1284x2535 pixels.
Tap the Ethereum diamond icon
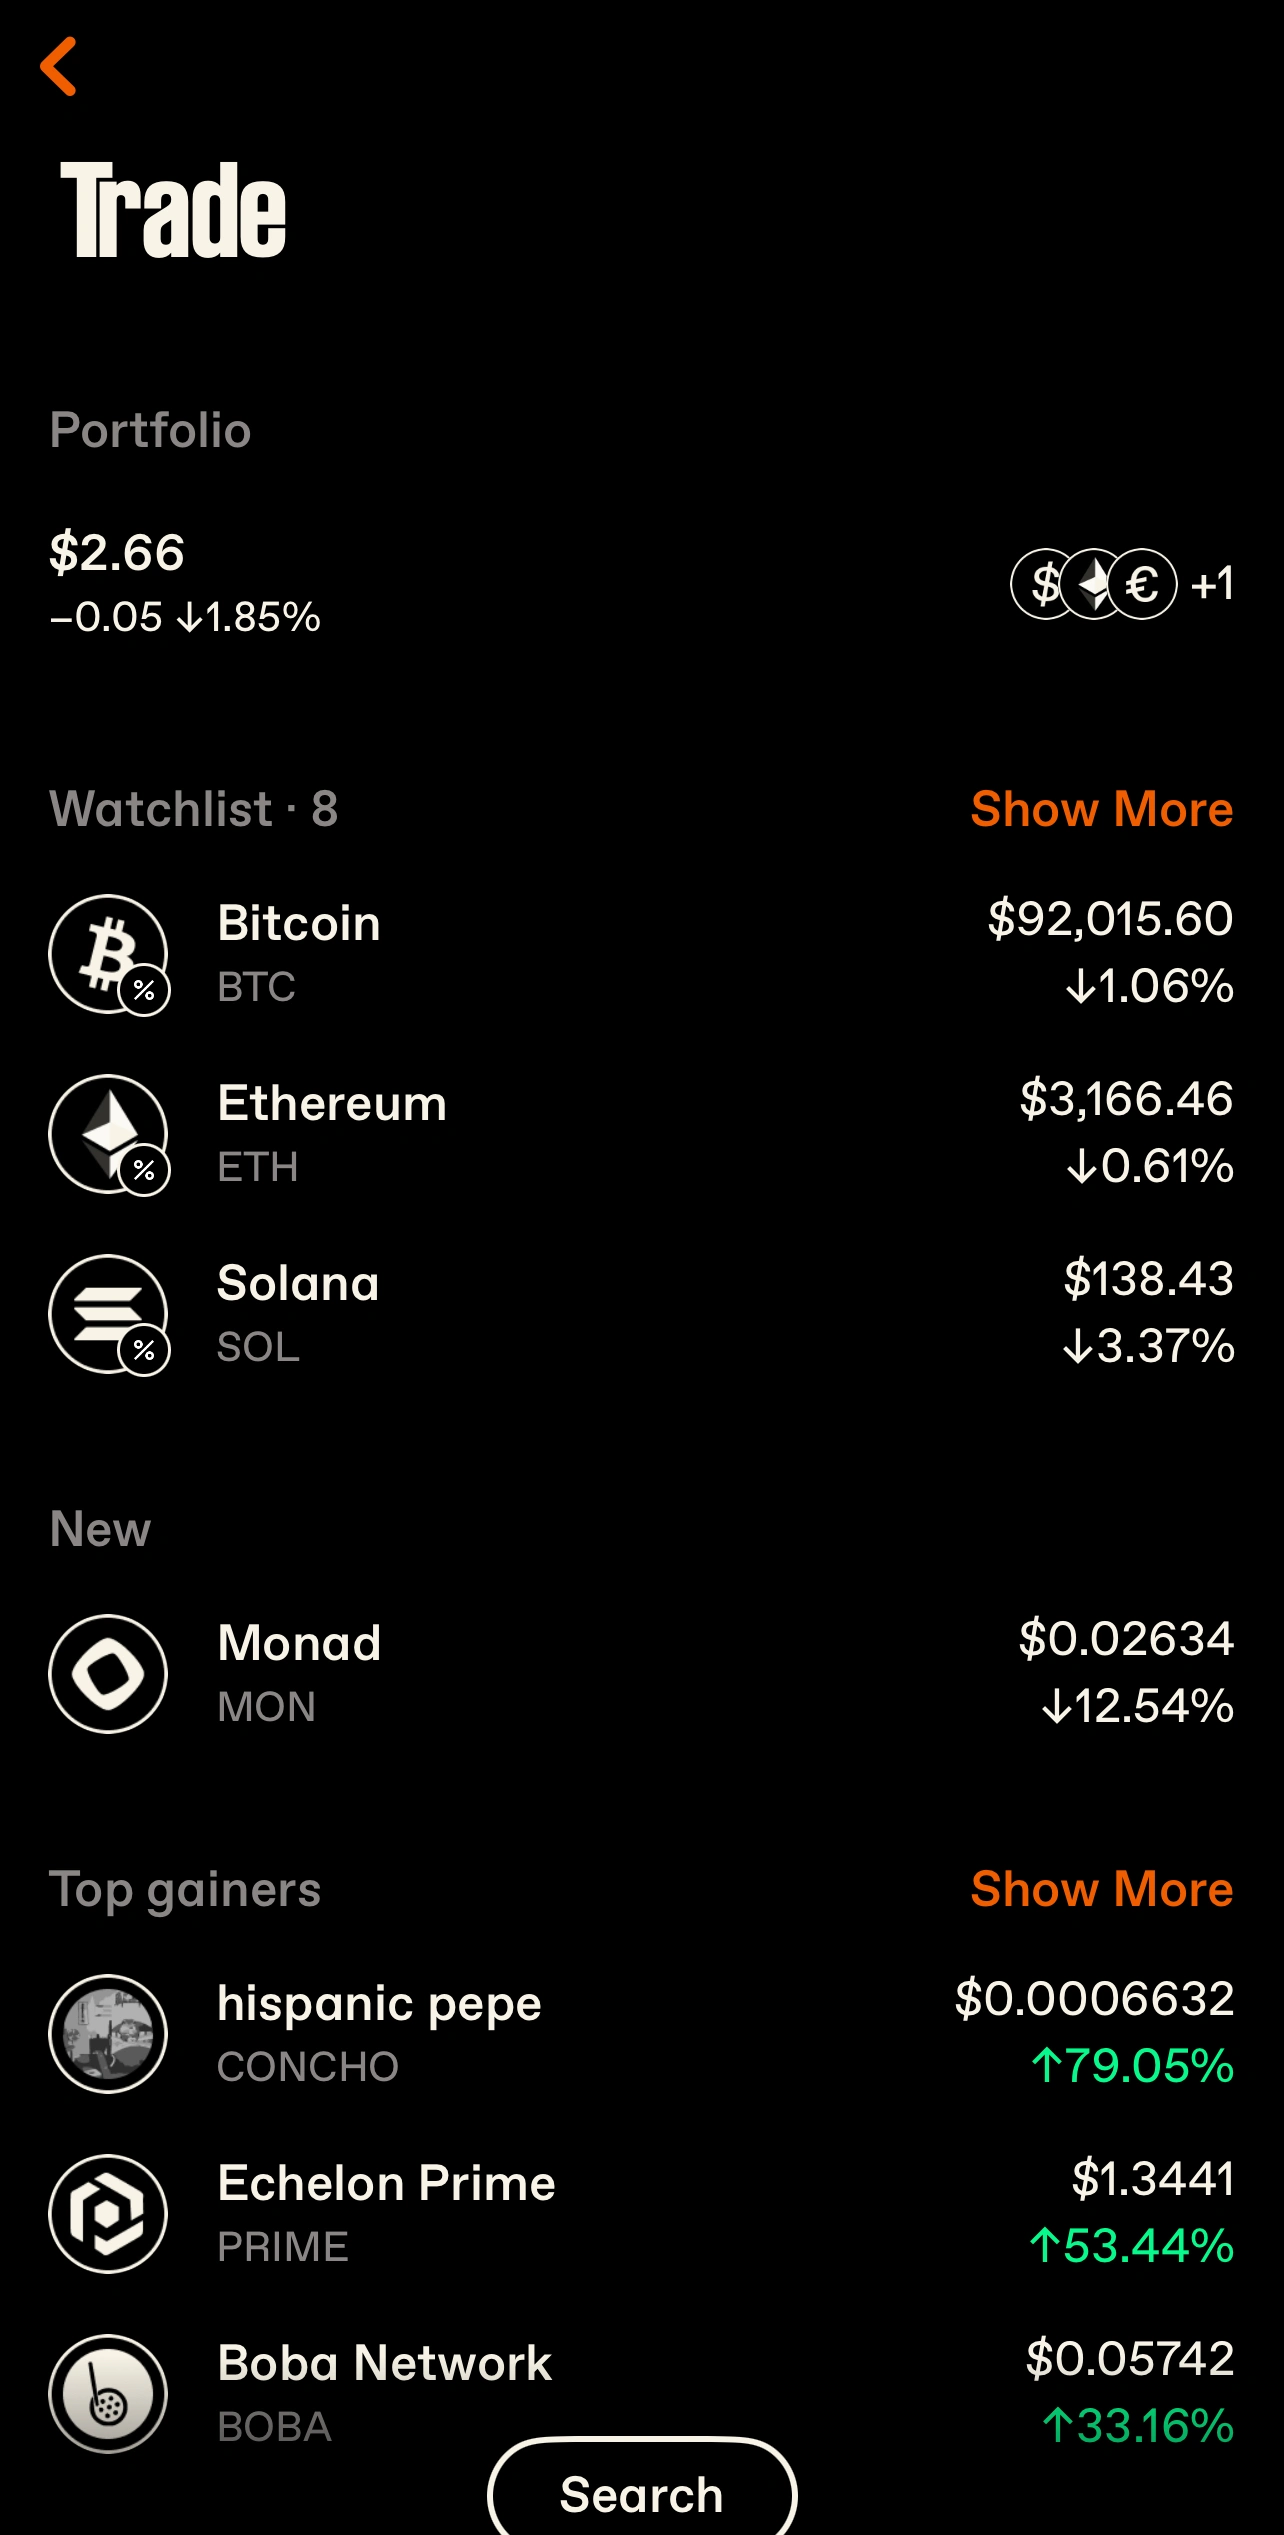point(108,1133)
